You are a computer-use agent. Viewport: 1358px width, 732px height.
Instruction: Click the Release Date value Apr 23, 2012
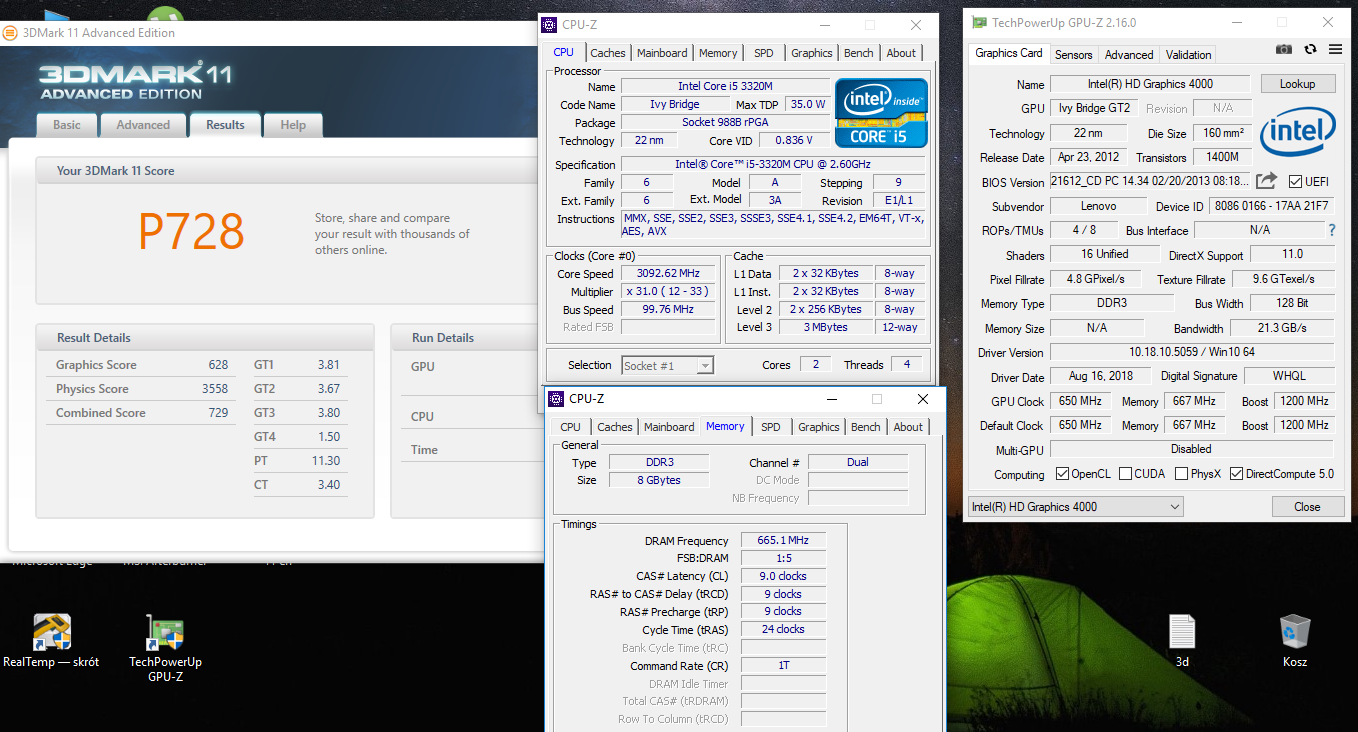point(1088,157)
